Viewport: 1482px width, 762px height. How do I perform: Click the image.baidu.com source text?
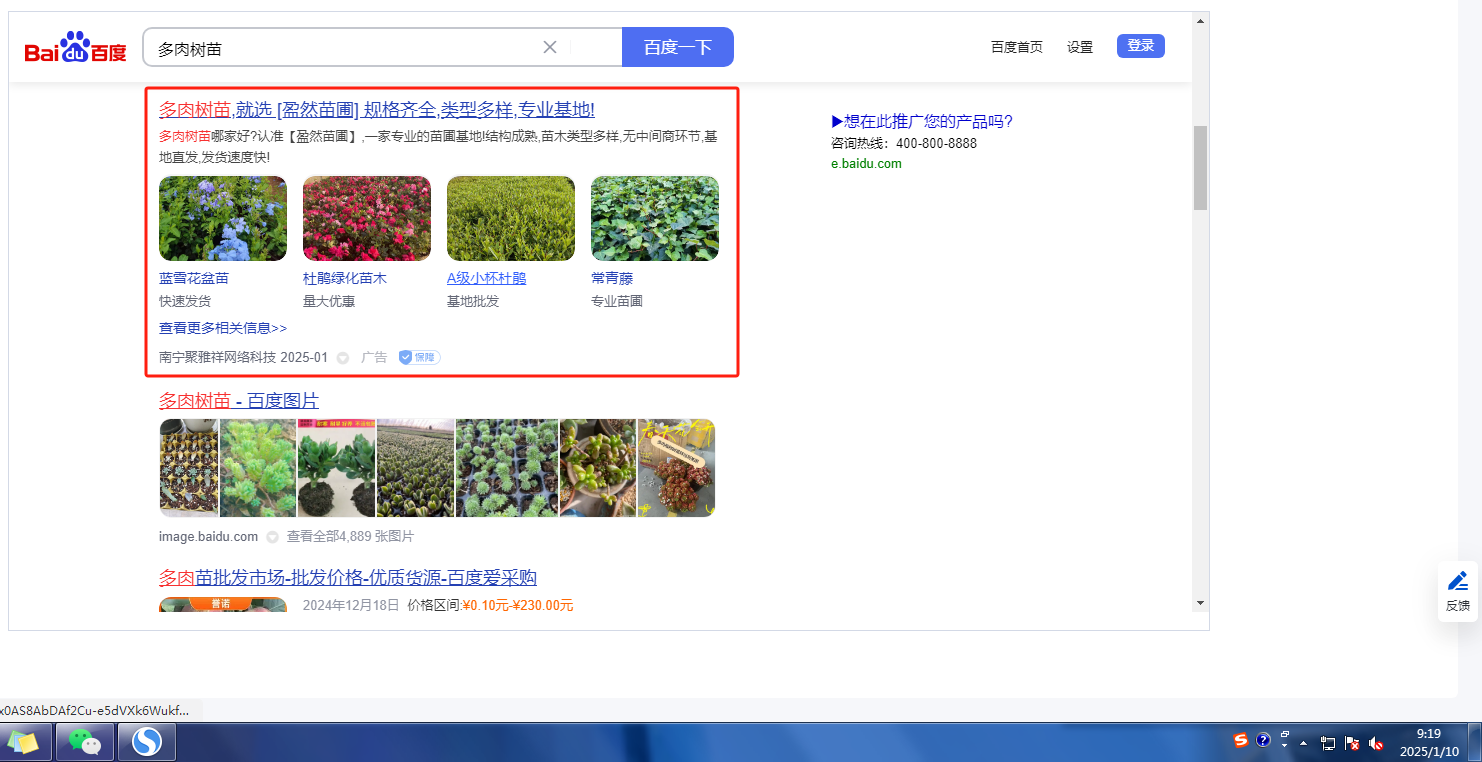208,537
